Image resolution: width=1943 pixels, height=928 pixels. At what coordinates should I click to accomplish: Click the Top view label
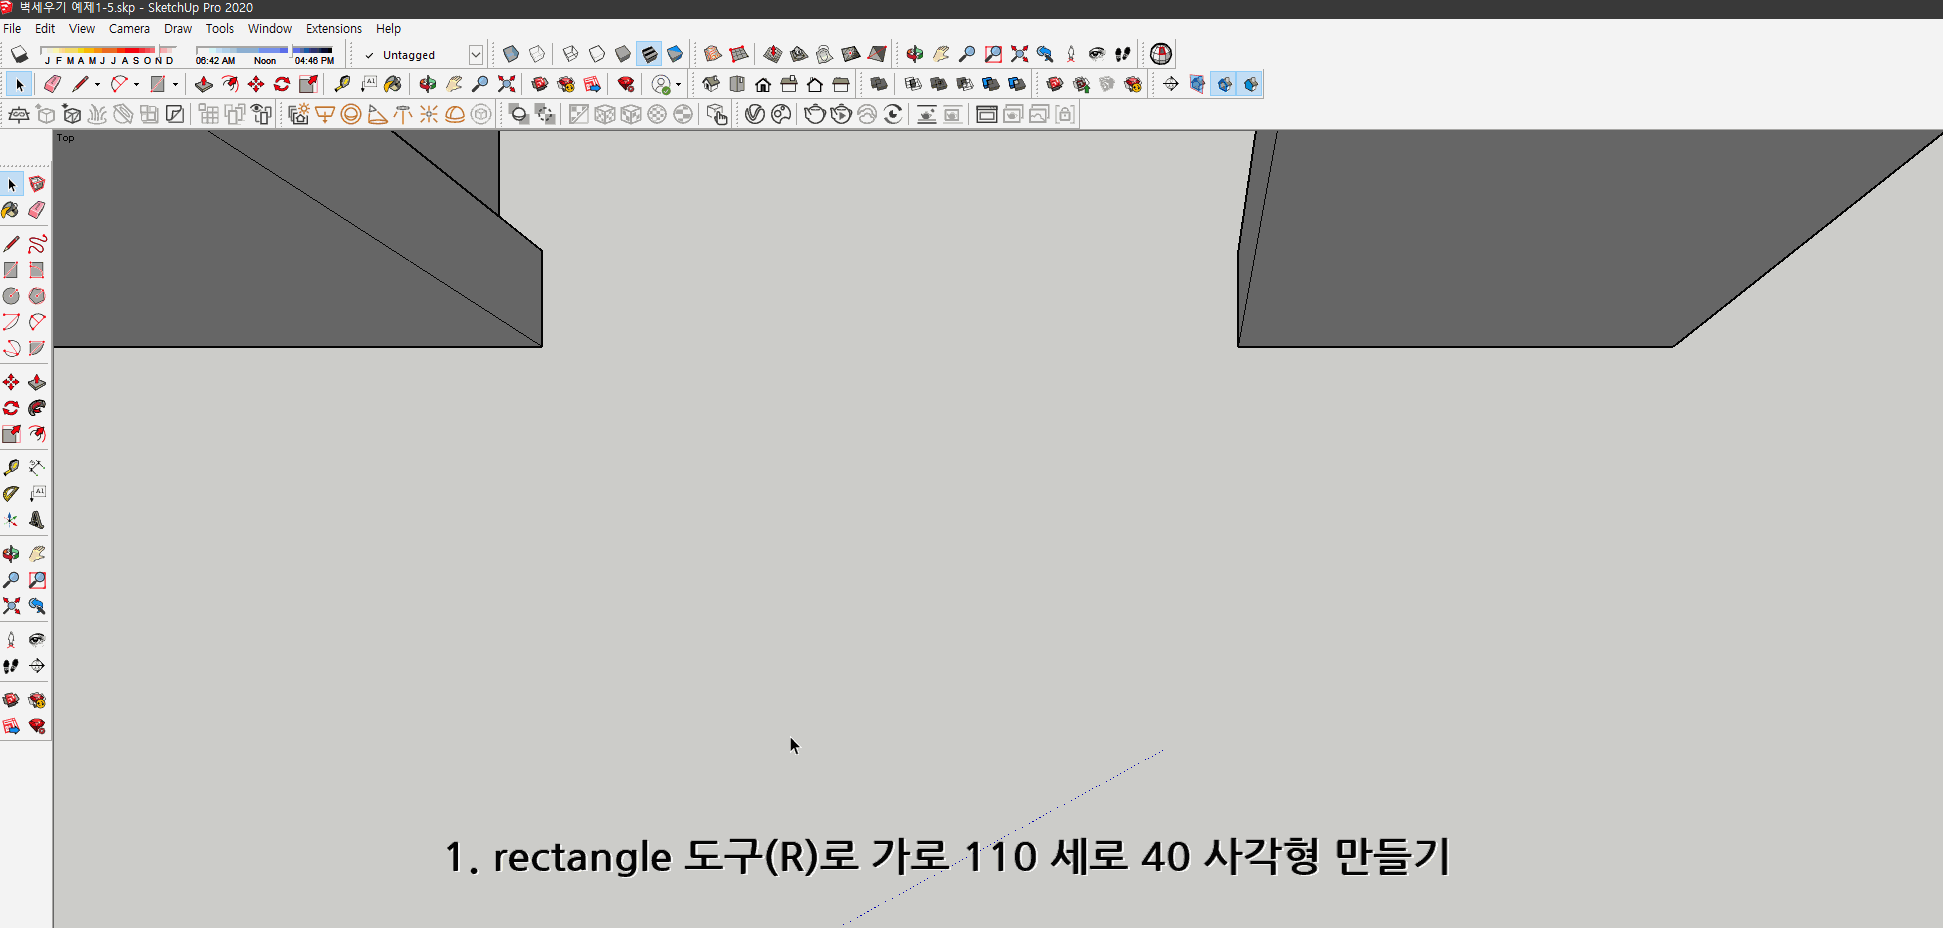click(x=66, y=137)
